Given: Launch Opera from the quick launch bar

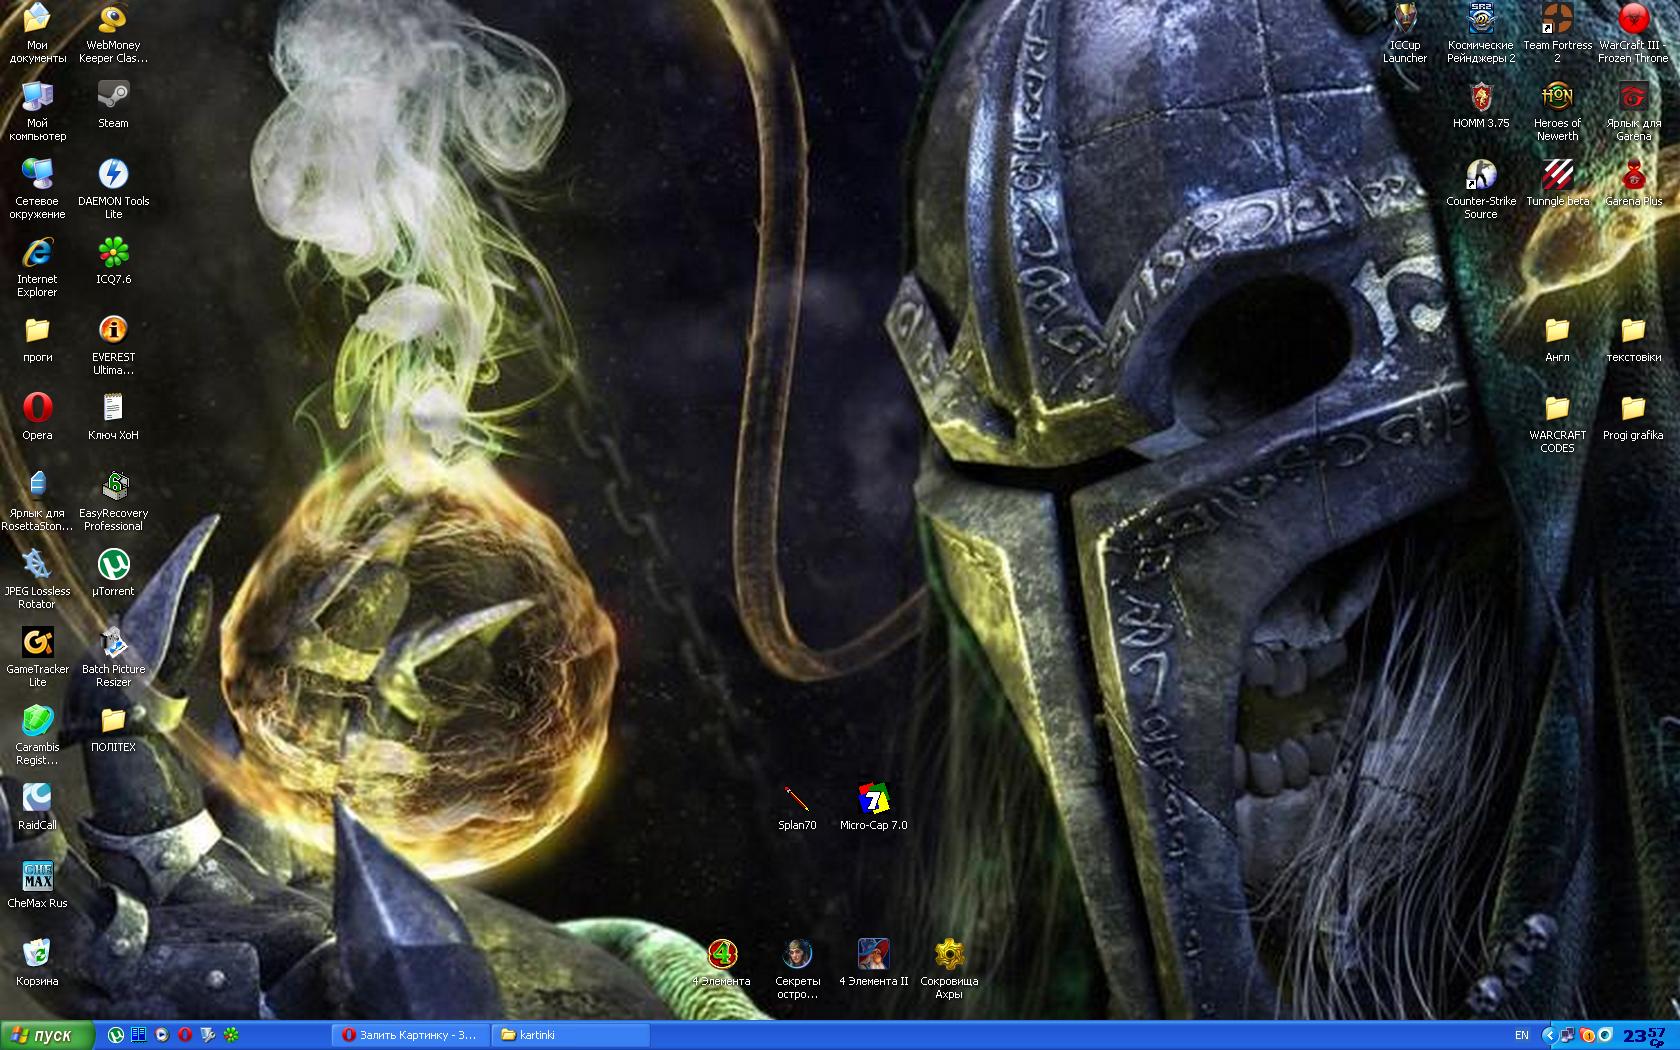Looking at the screenshot, I should click(185, 1035).
